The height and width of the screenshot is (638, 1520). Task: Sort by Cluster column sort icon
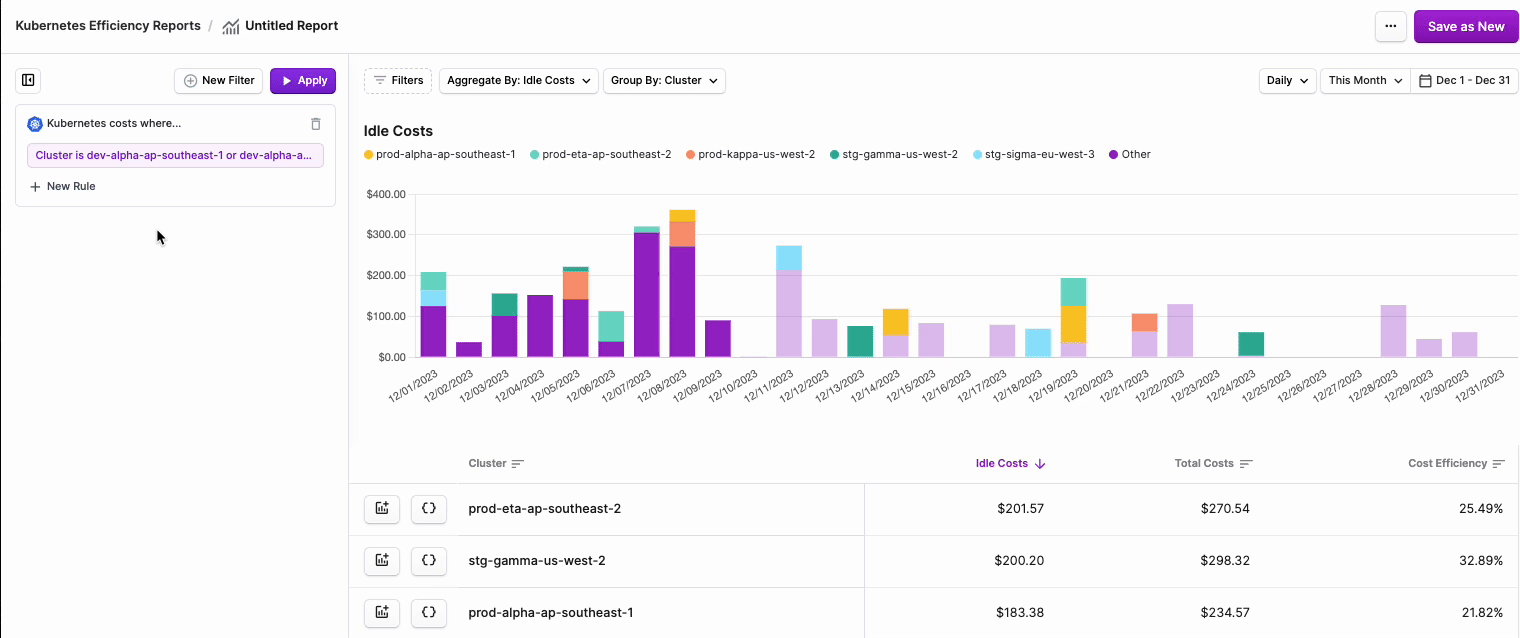coord(517,464)
